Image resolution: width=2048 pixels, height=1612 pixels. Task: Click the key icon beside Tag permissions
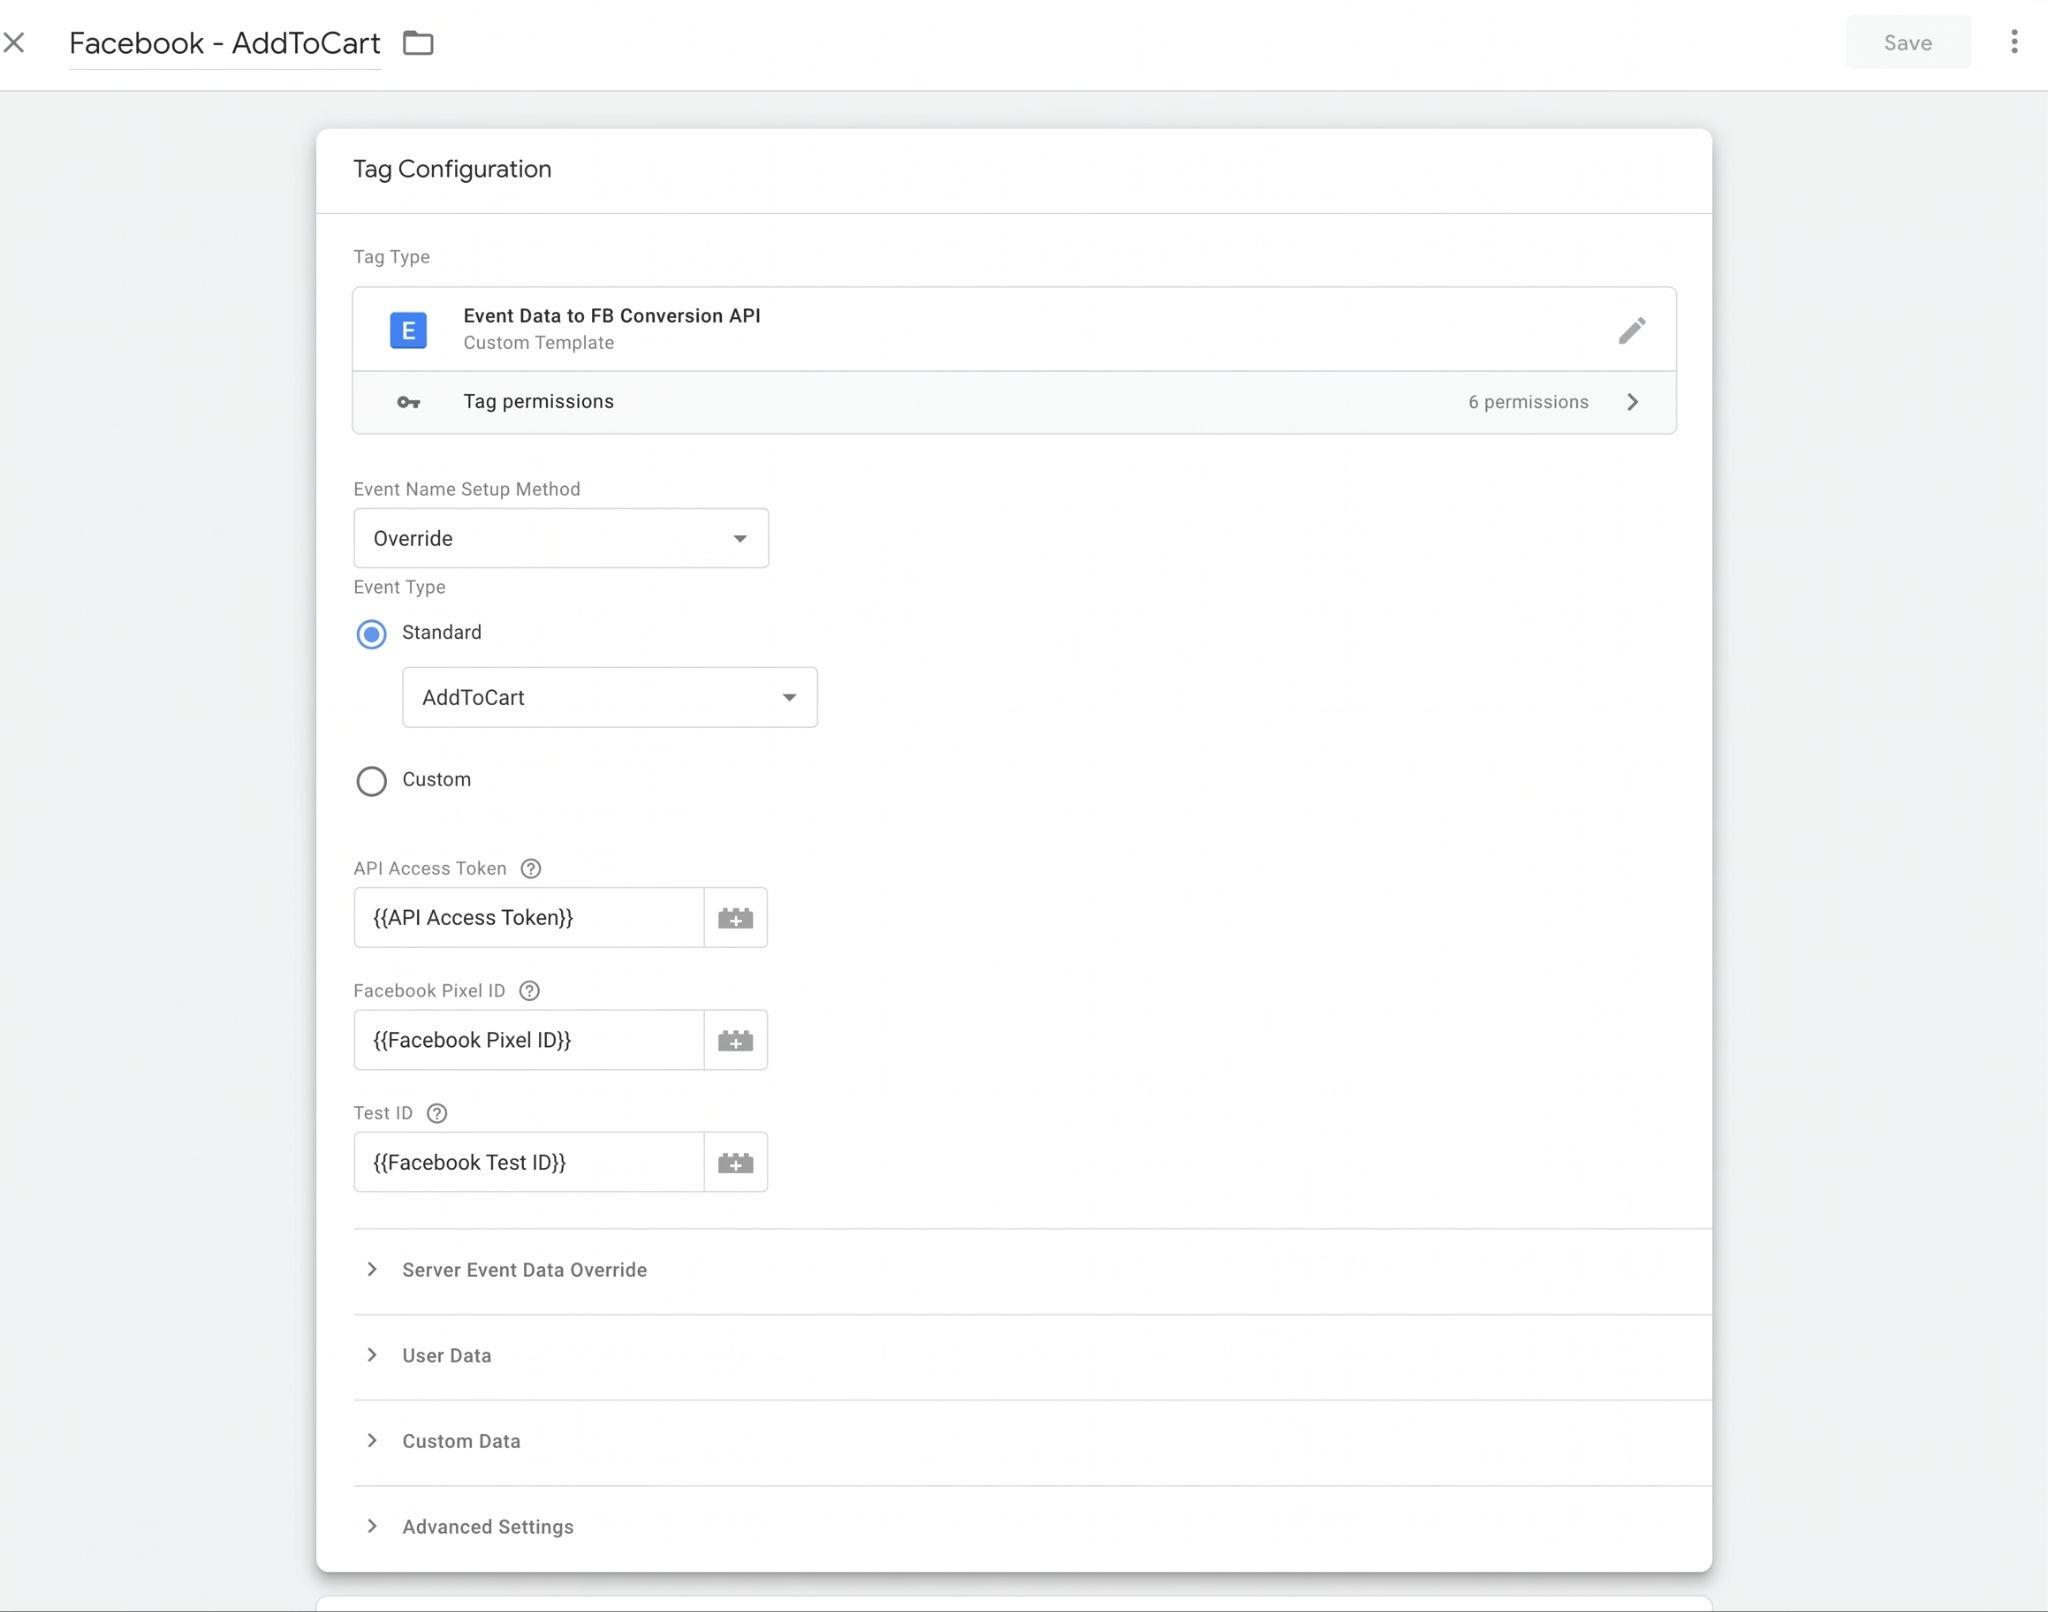(x=408, y=402)
